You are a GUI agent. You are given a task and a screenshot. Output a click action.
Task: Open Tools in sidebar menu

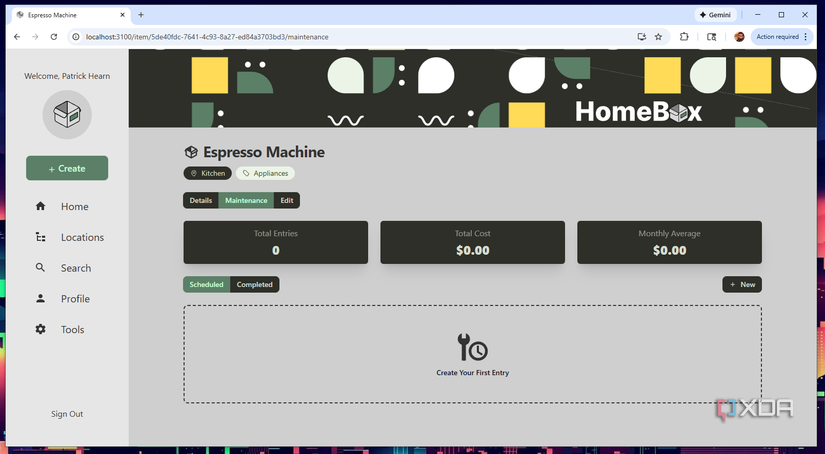73,330
